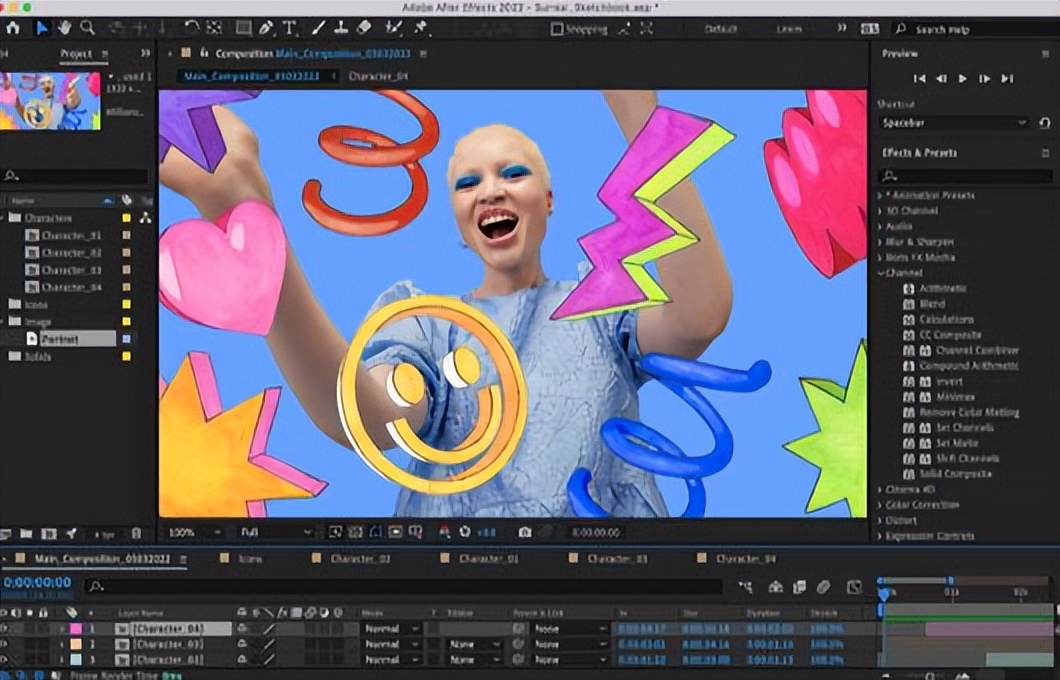Screen dimensions: 1060x680
Task: Choose the Pen tool
Action: coord(267,28)
